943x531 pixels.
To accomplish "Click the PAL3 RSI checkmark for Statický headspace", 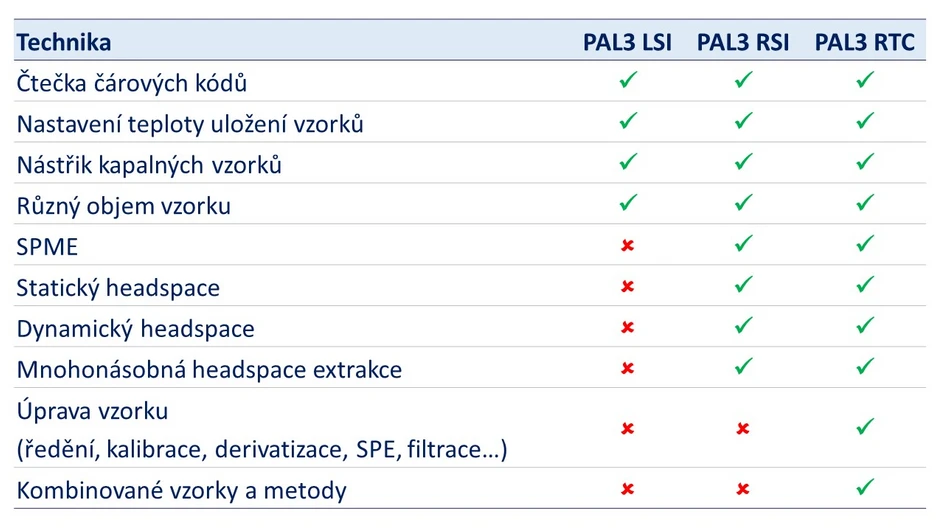I will click(x=743, y=285).
